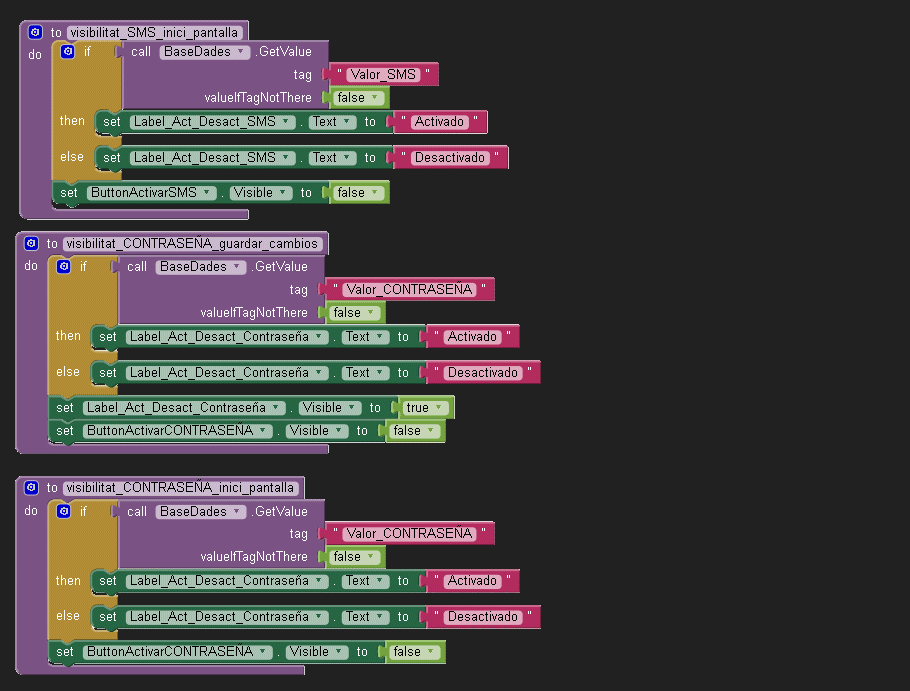Click gear icon on visibilitat_SMS_inici_pantalla procedure block
This screenshot has height=691, width=910.
(x=35, y=32)
